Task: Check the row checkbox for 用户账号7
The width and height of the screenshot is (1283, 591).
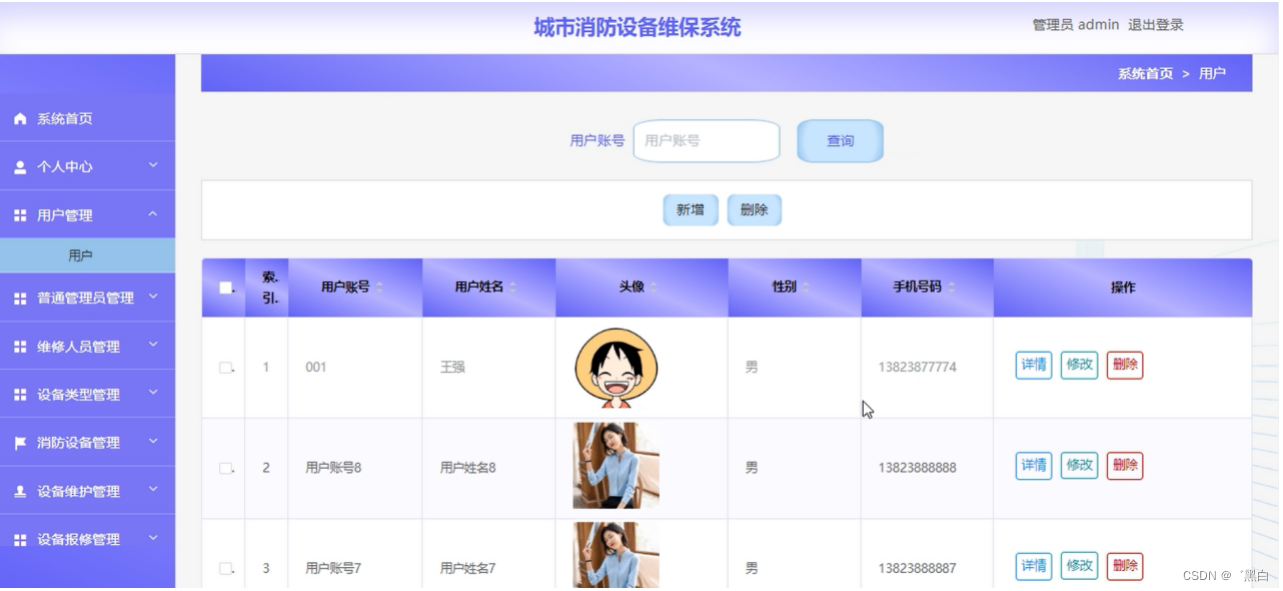Action: [x=226, y=568]
